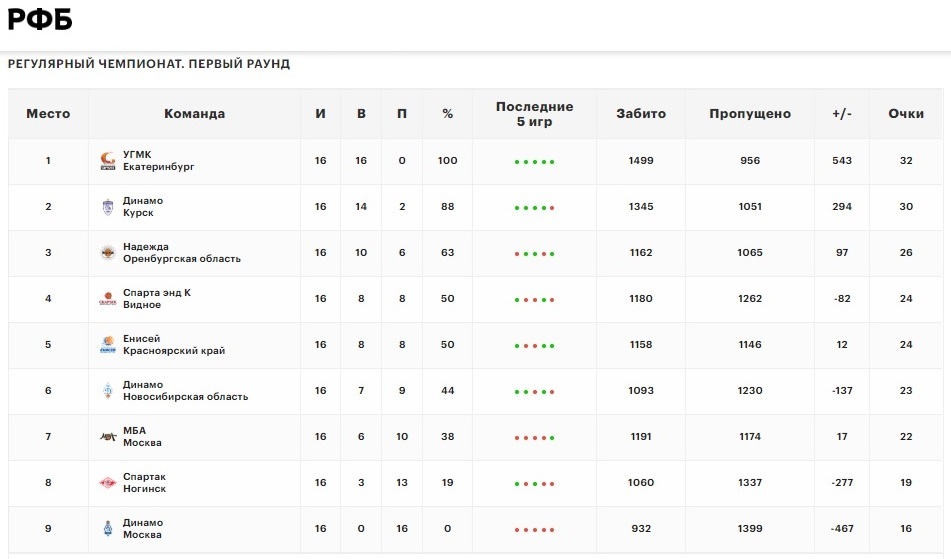Click the +/- column header

(x=842, y=114)
